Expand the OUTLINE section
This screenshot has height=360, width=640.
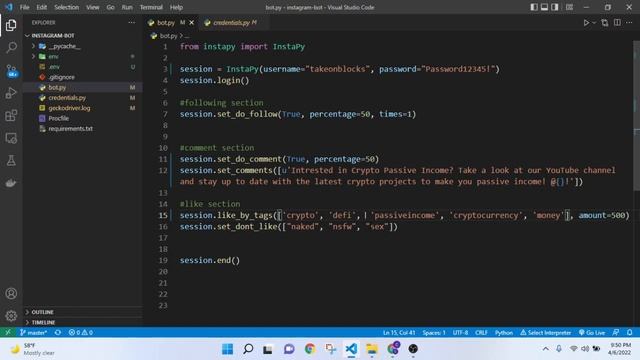click(82, 312)
